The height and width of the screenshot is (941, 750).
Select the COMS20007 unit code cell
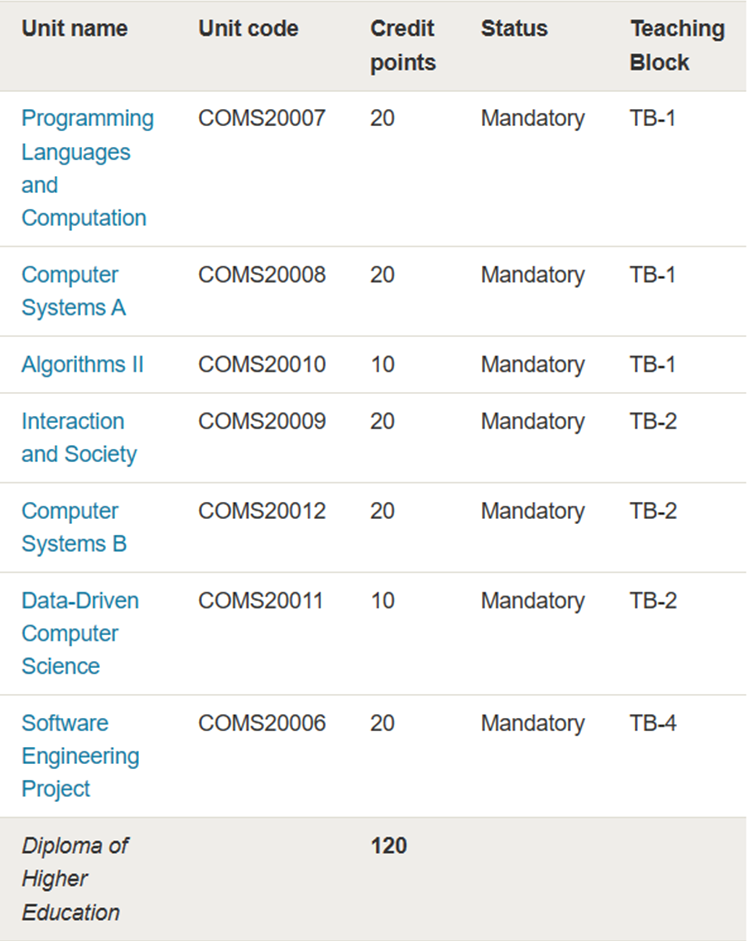tap(262, 118)
